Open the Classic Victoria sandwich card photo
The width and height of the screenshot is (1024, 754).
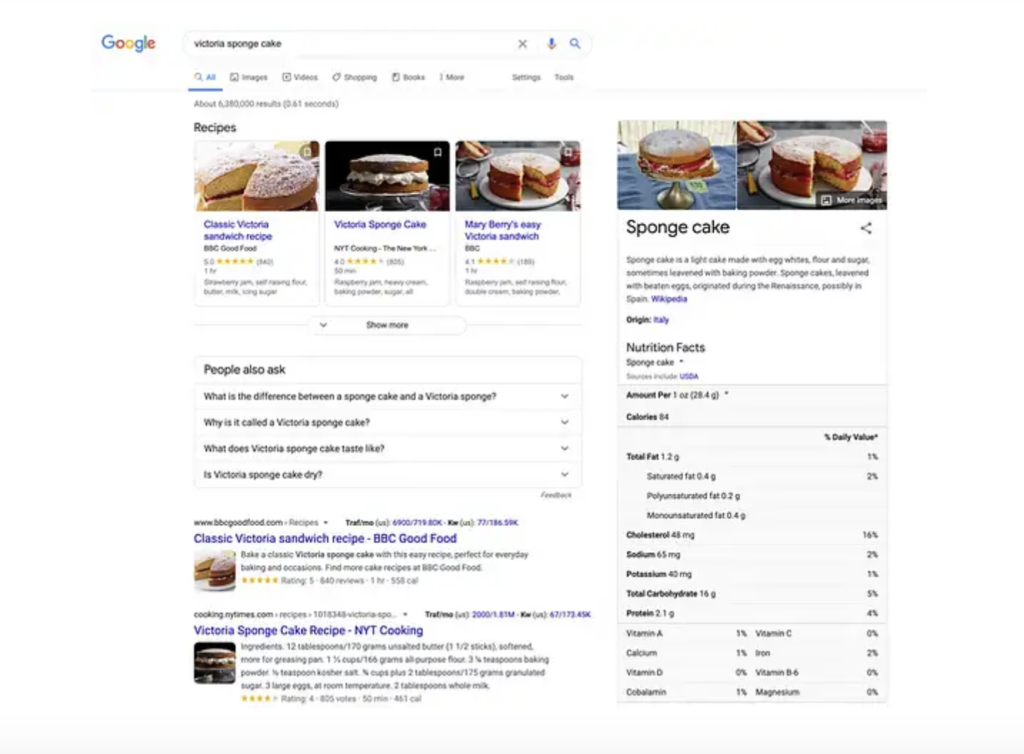coord(257,176)
